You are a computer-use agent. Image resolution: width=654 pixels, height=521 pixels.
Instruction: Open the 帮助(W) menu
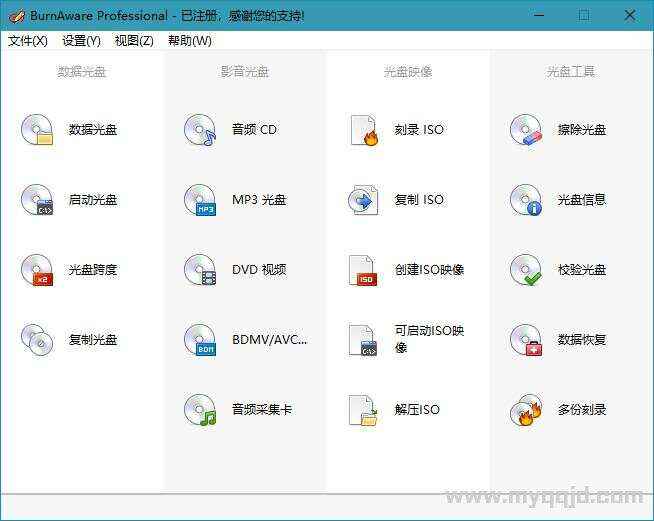[190, 41]
